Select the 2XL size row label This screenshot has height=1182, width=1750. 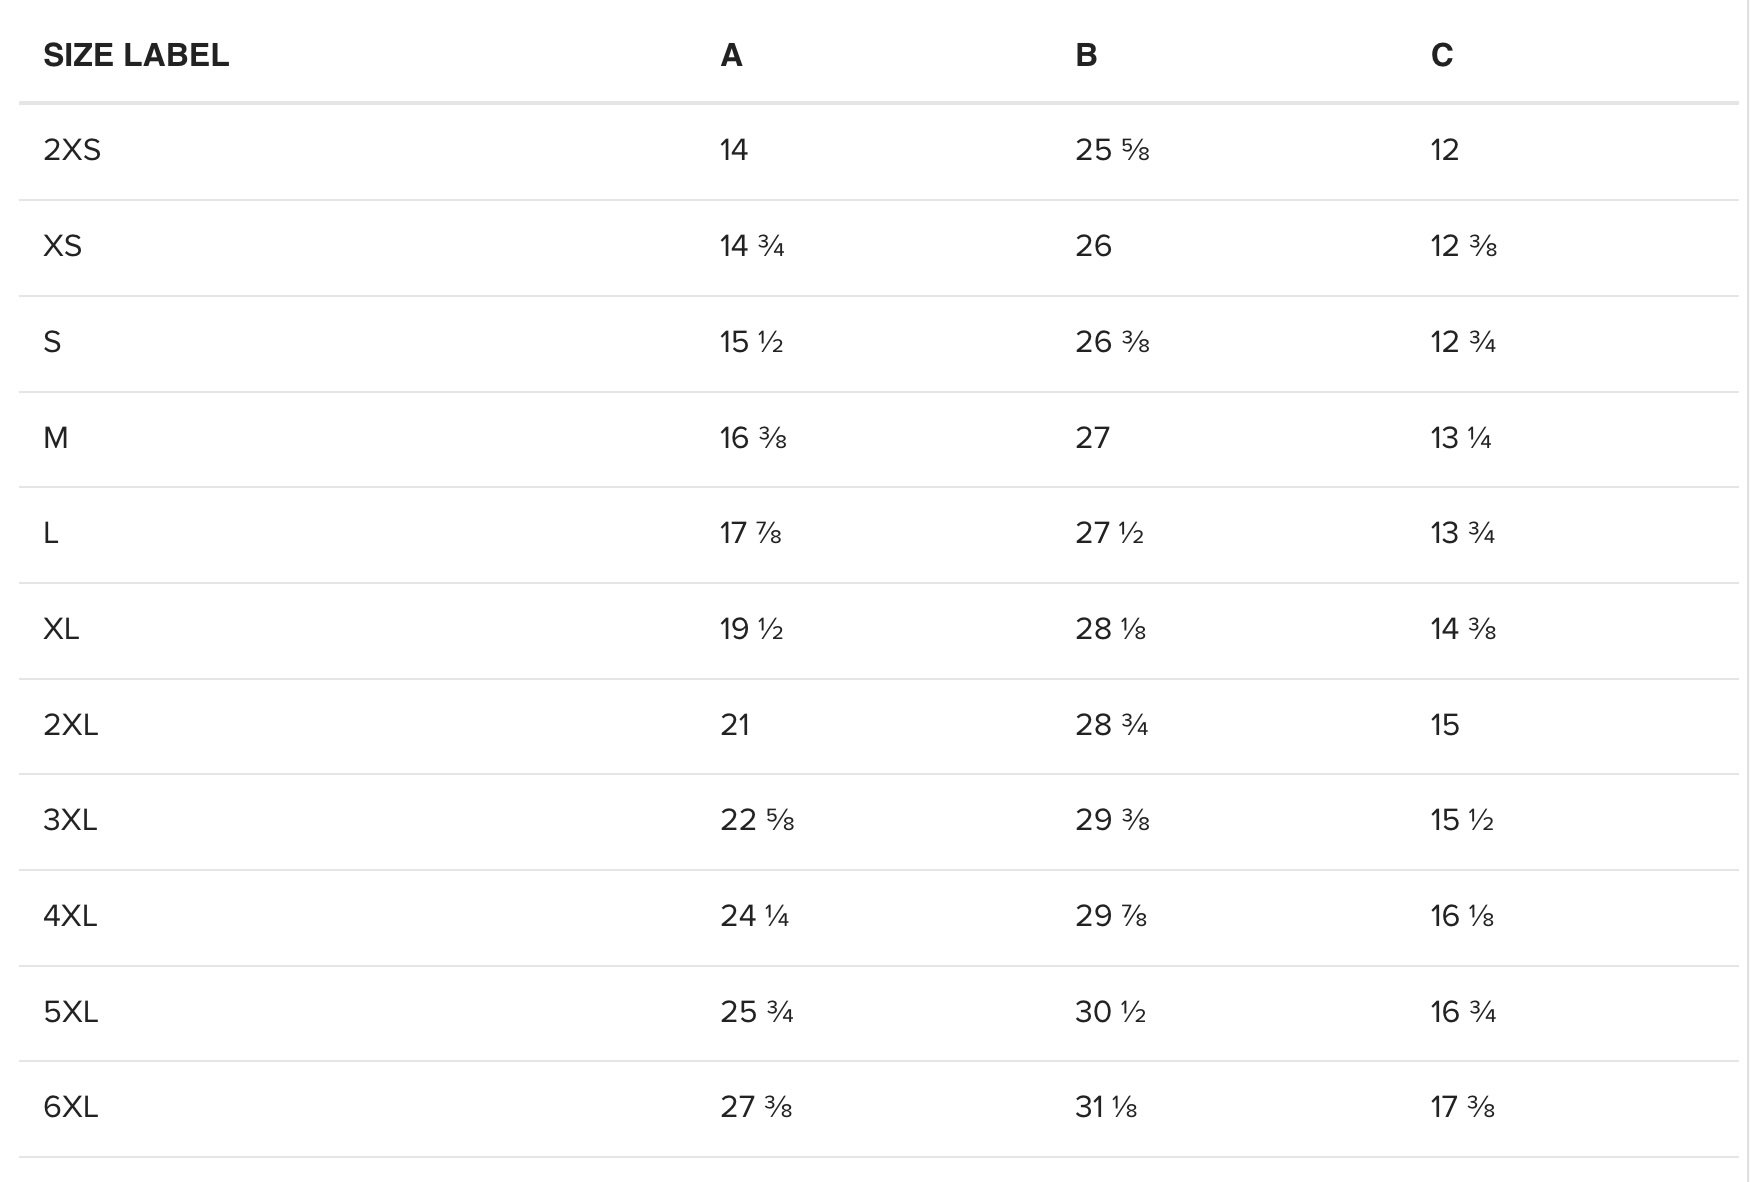coord(71,725)
